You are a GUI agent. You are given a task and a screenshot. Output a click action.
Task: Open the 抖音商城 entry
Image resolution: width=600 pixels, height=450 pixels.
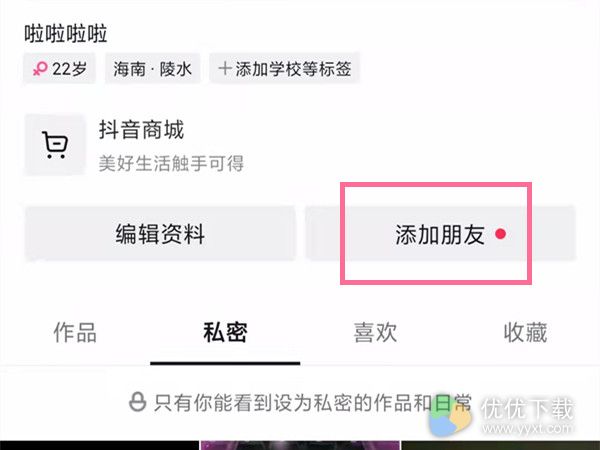click(142, 130)
